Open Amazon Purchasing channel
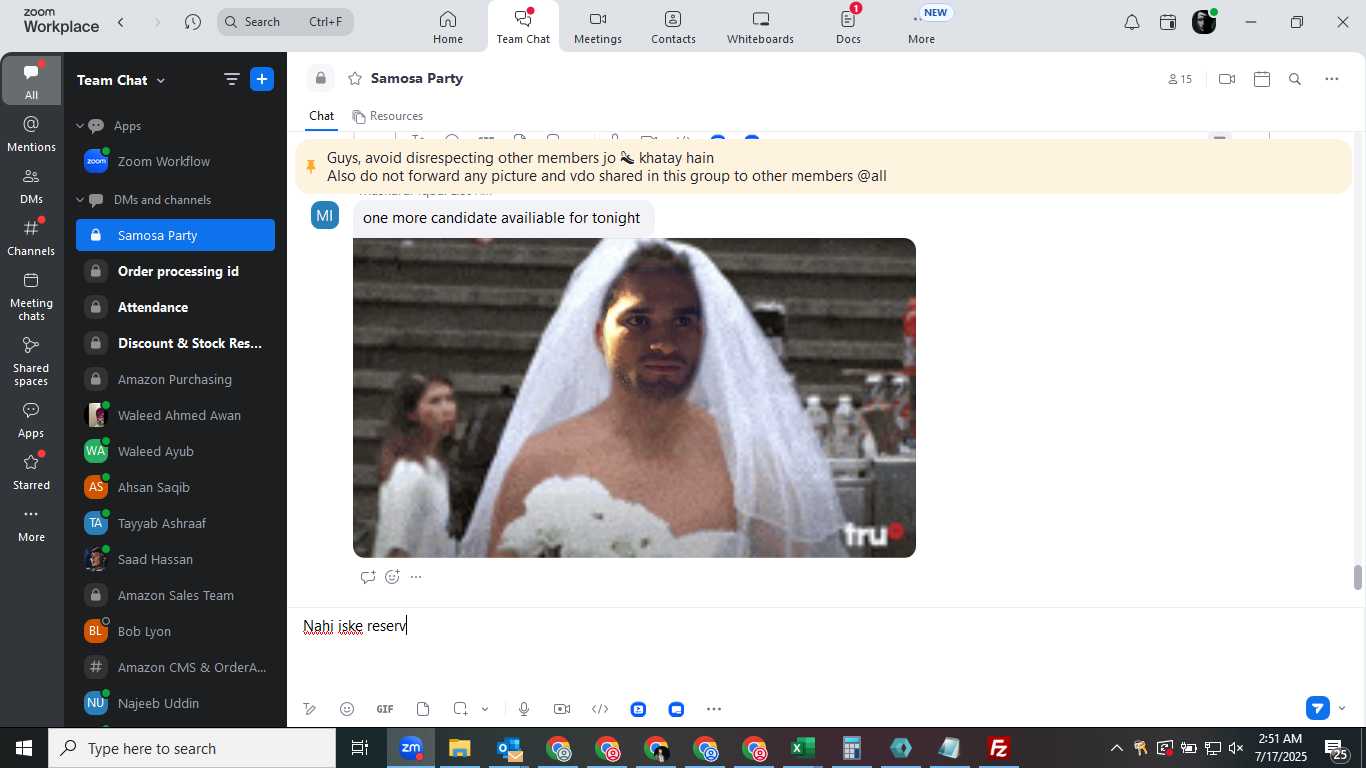Screen dimensions: 1366x768 click(175, 379)
